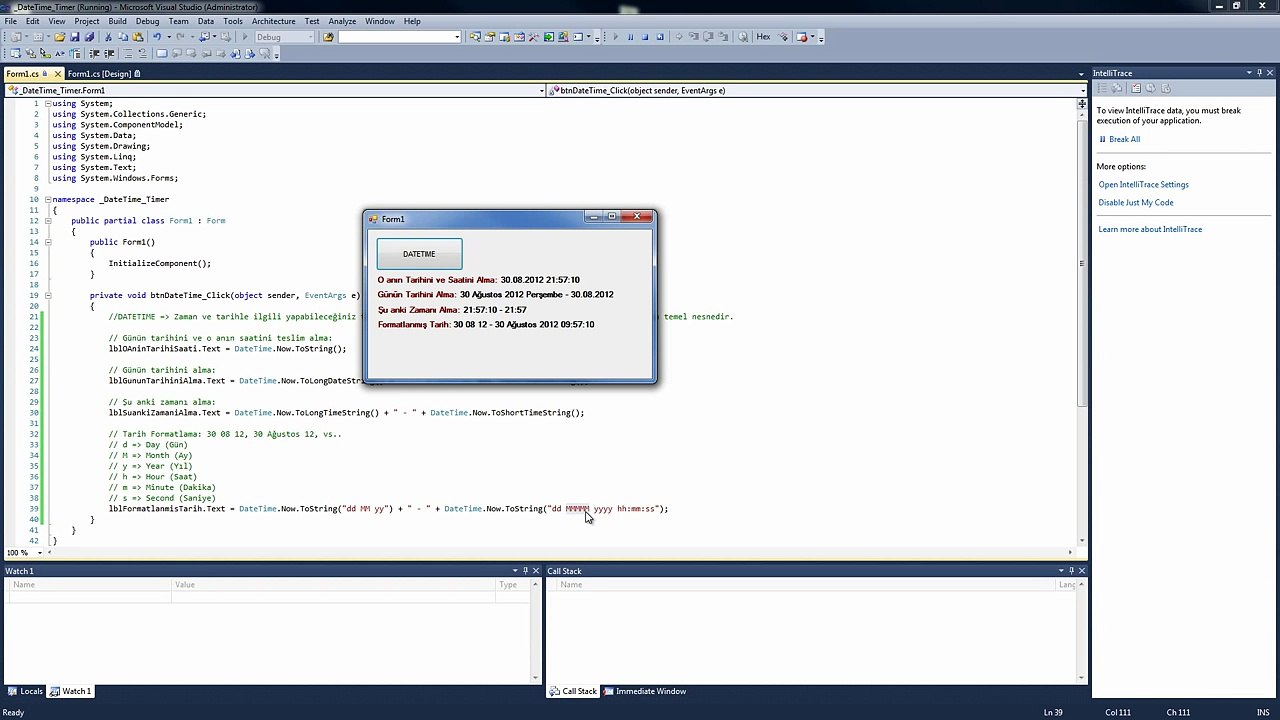Open IntelliTrace panel window position dropdown

point(1249,73)
